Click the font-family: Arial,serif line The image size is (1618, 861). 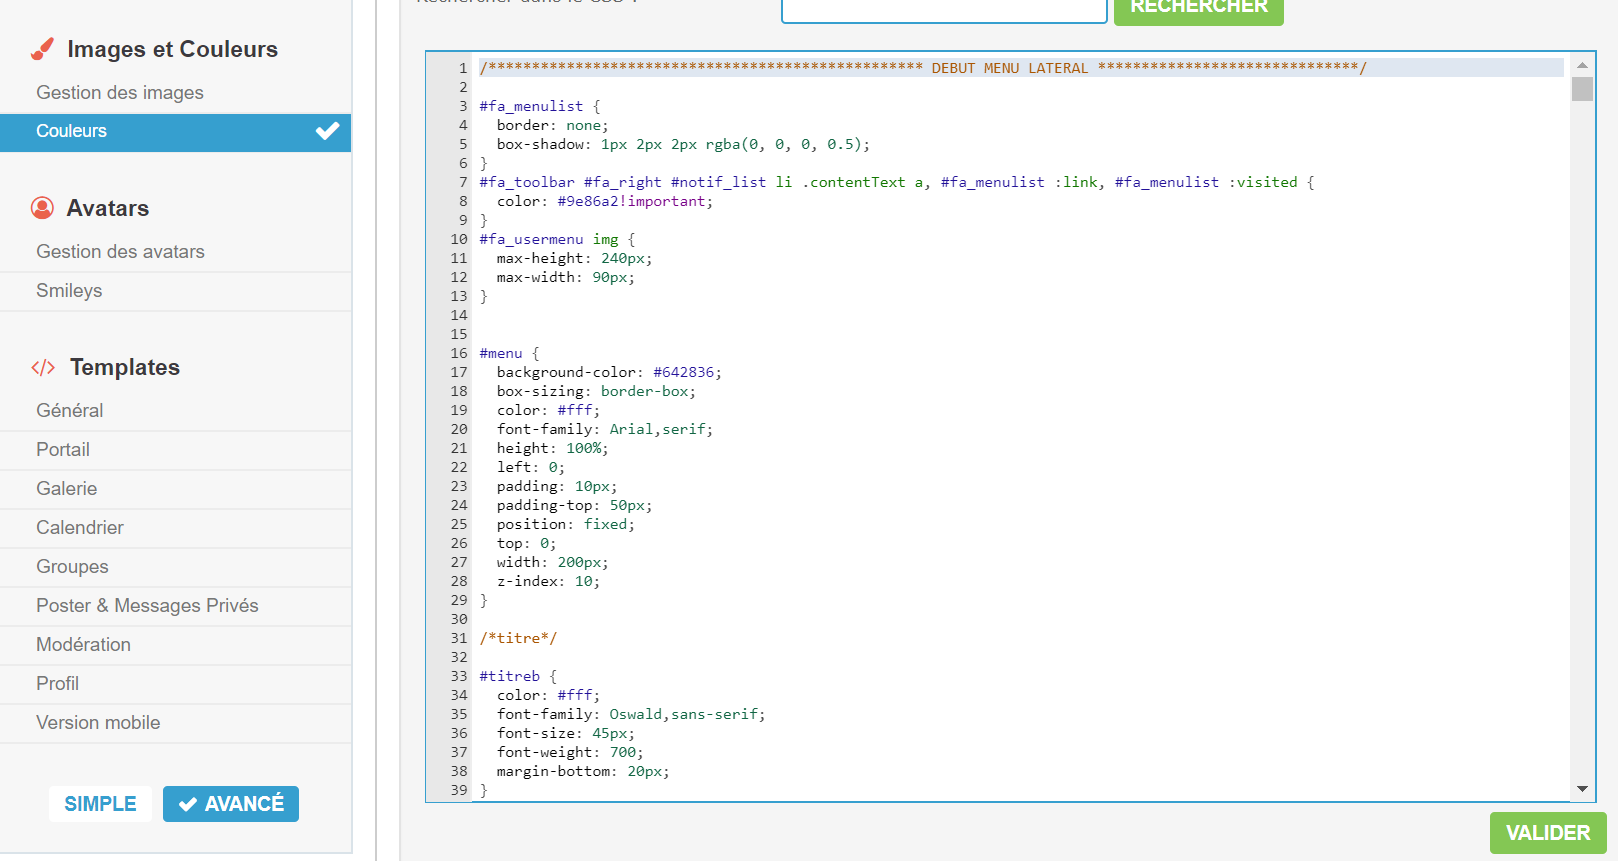(x=605, y=429)
